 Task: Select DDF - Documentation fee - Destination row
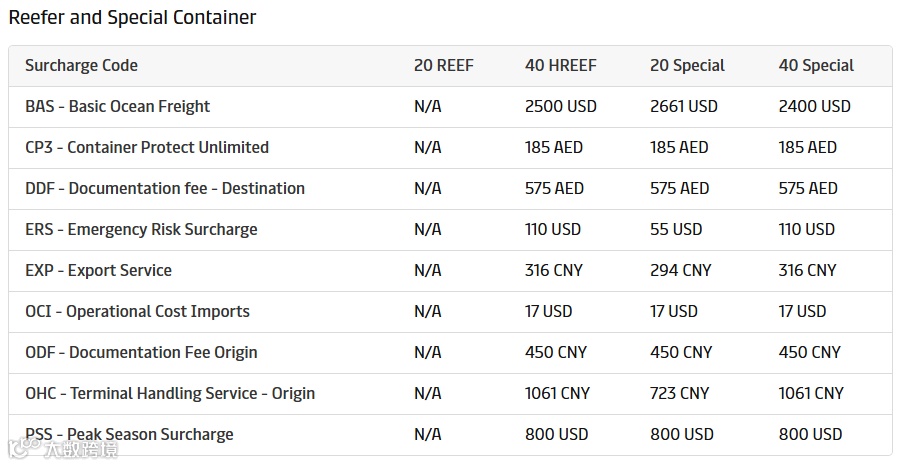click(165, 189)
